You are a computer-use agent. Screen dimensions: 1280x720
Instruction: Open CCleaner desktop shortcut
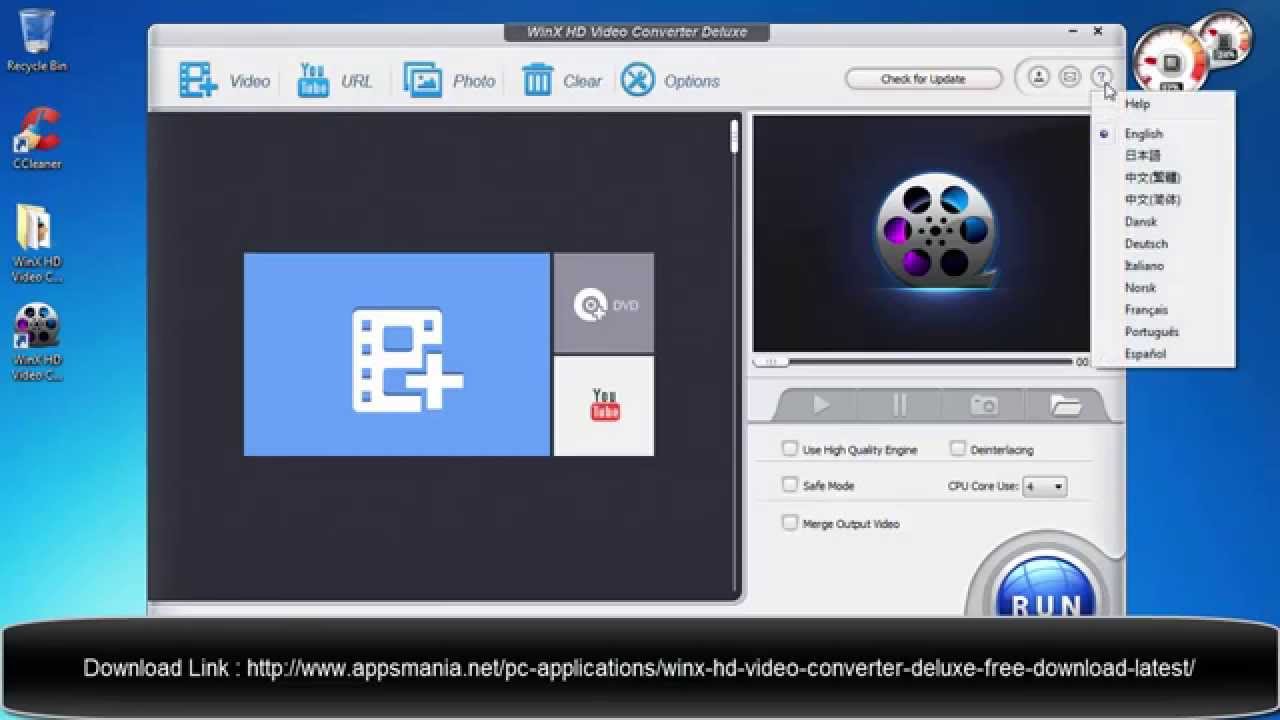37,138
